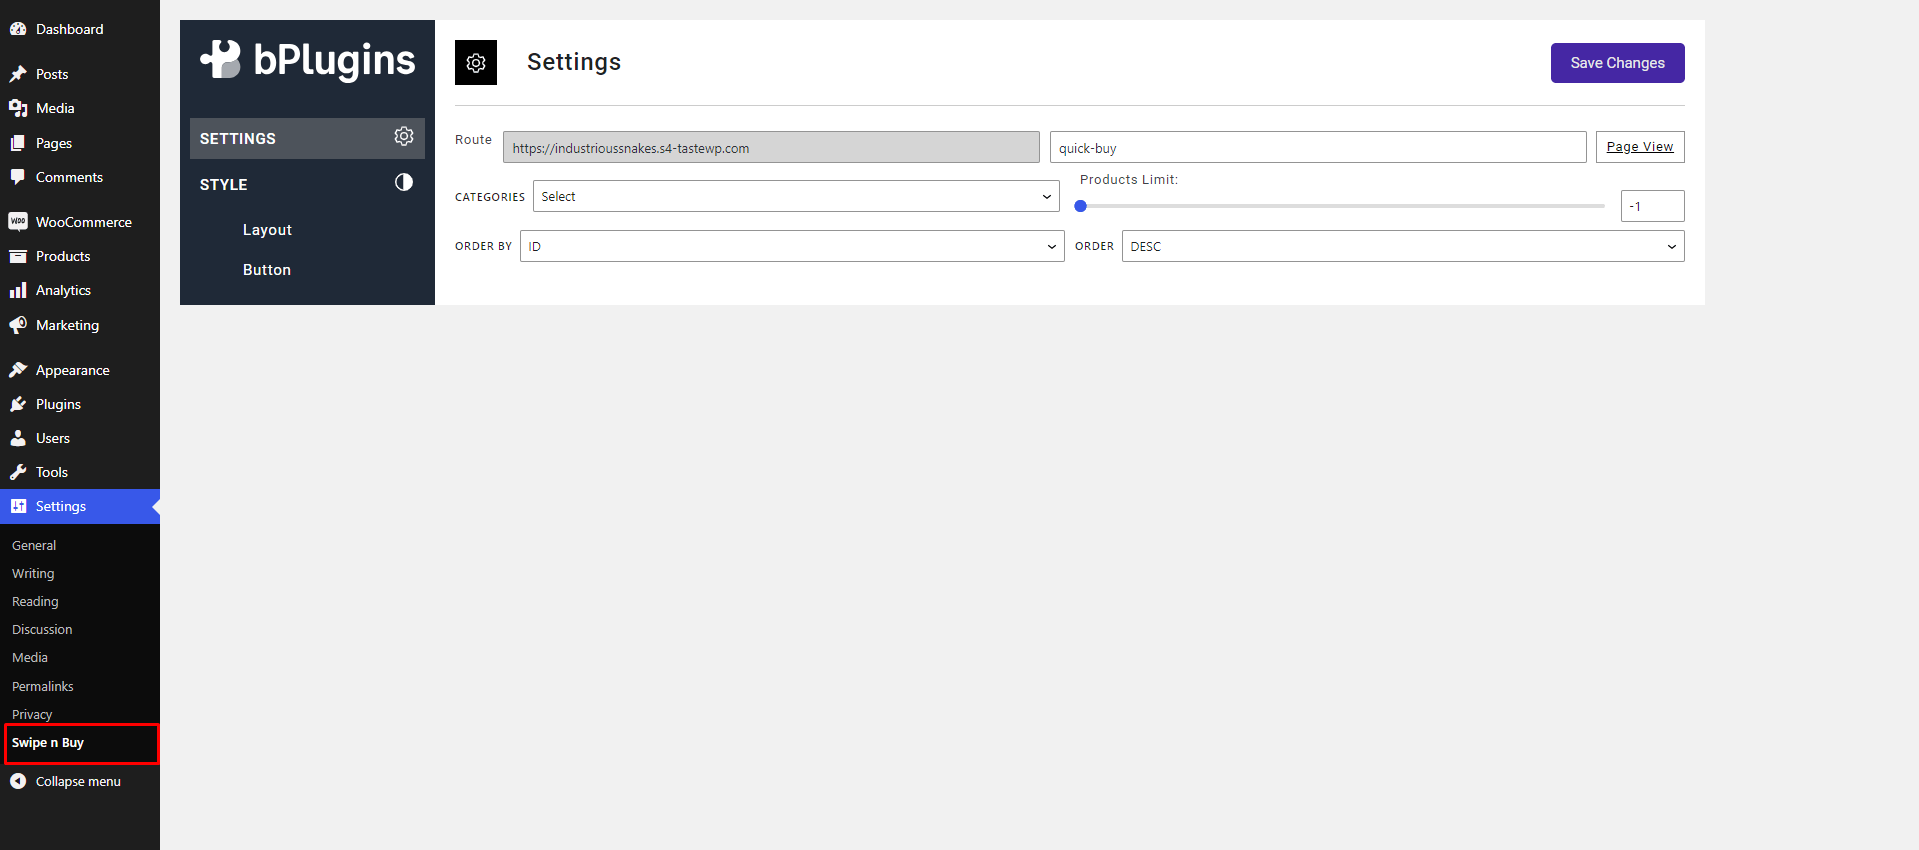This screenshot has height=850, width=1919.
Task: Click the gear icon in SETTINGS tab
Action: tap(404, 136)
